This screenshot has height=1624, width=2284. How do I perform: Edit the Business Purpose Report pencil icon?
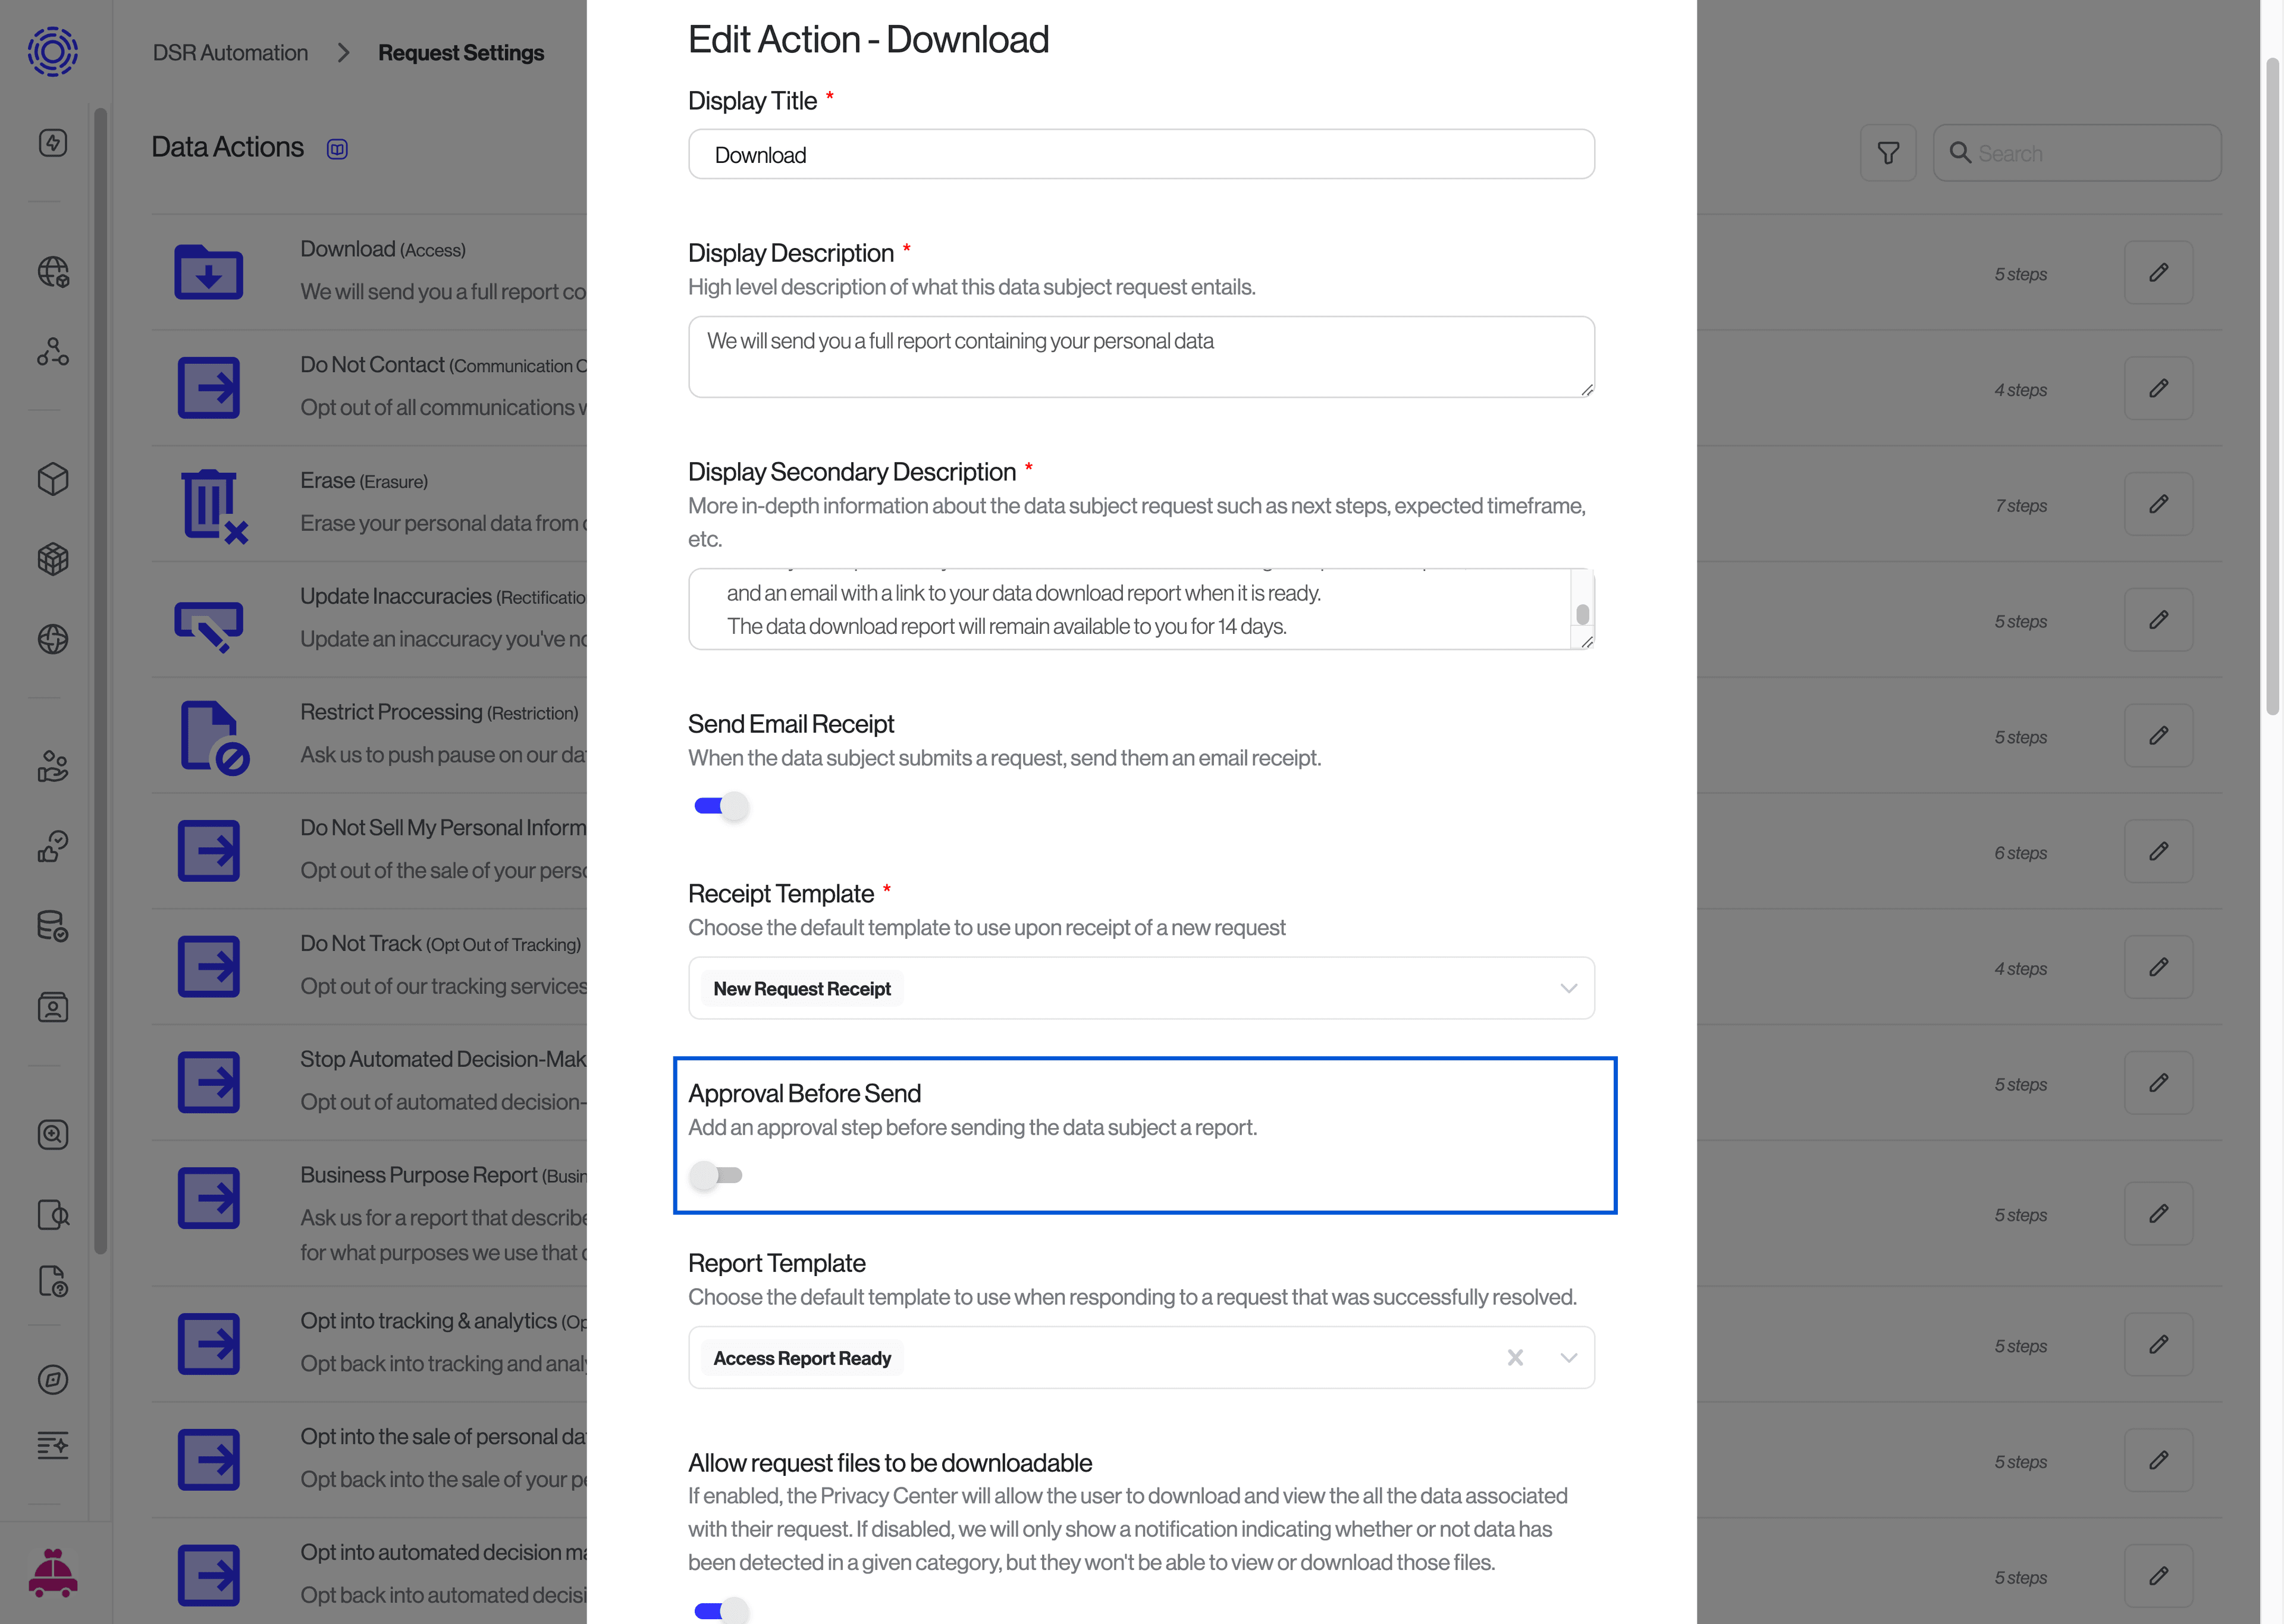click(x=2158, y=1213)
